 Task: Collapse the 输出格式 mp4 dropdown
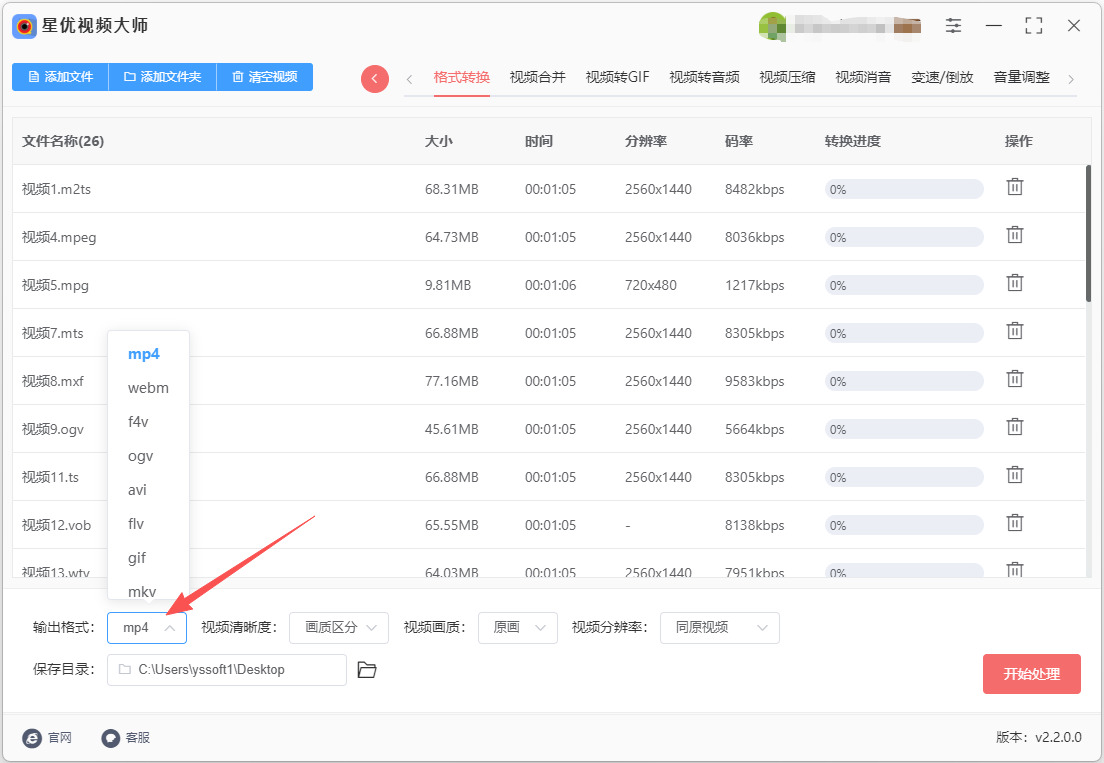(x=146, y=628)
